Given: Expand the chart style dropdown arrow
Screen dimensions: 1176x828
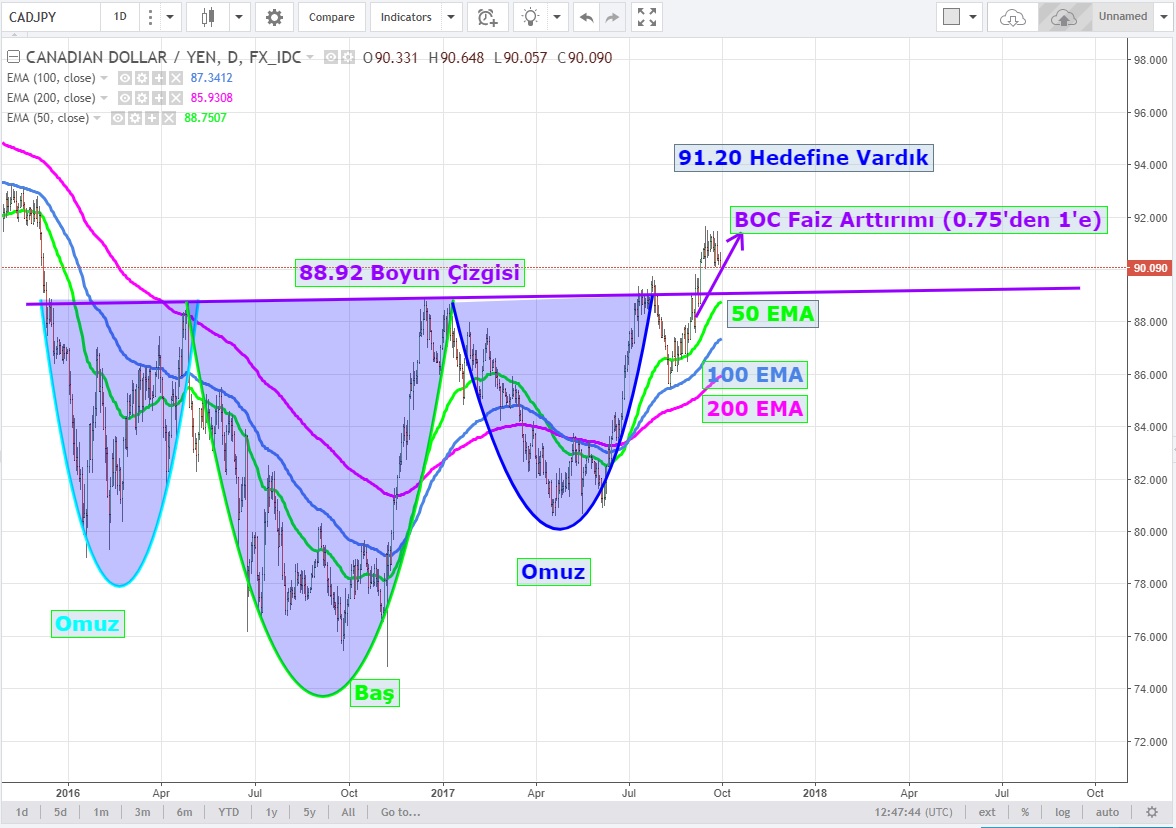Looking at the screenshot, I should [239, 17].
